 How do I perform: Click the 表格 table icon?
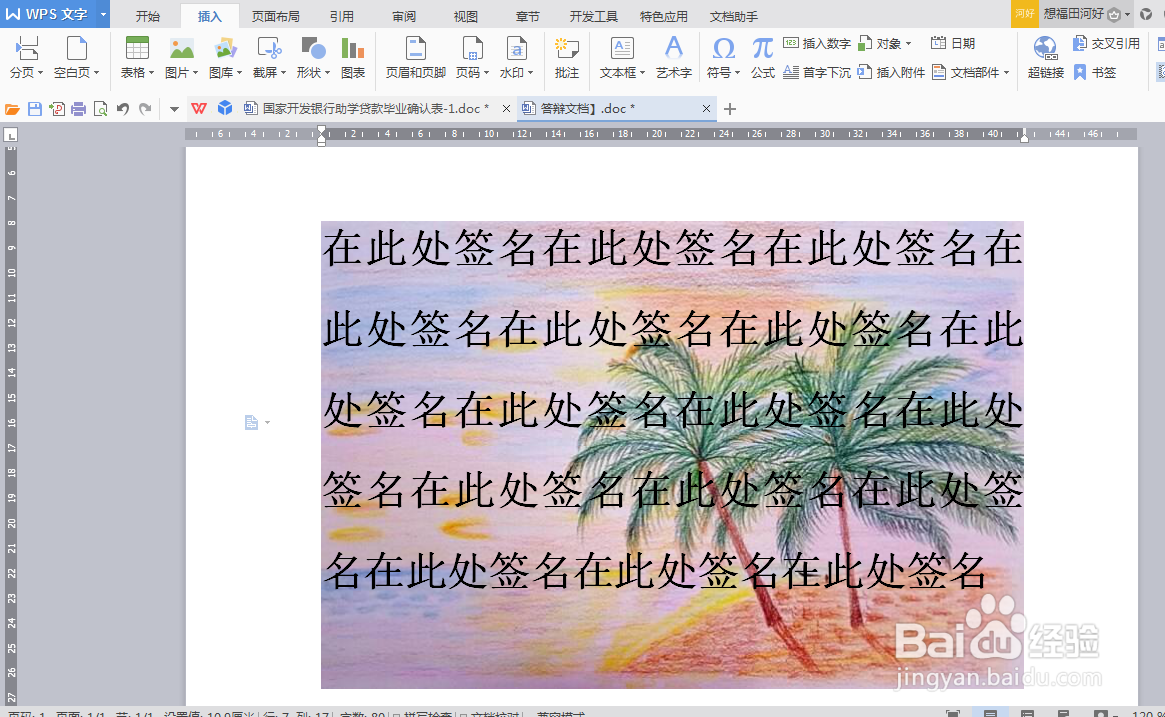137,49
